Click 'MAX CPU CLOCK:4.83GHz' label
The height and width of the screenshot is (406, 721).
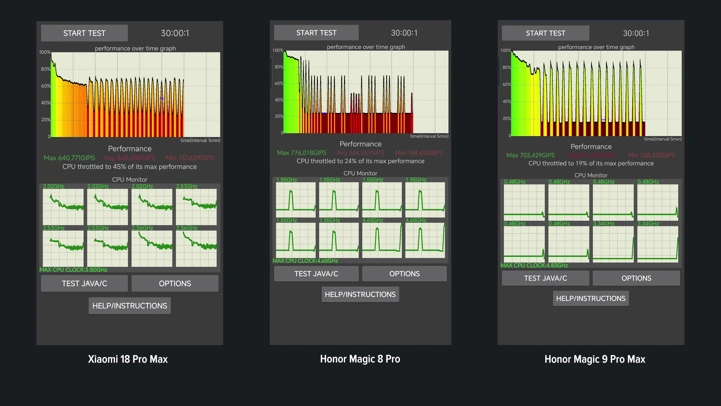(x=534, y=265)
